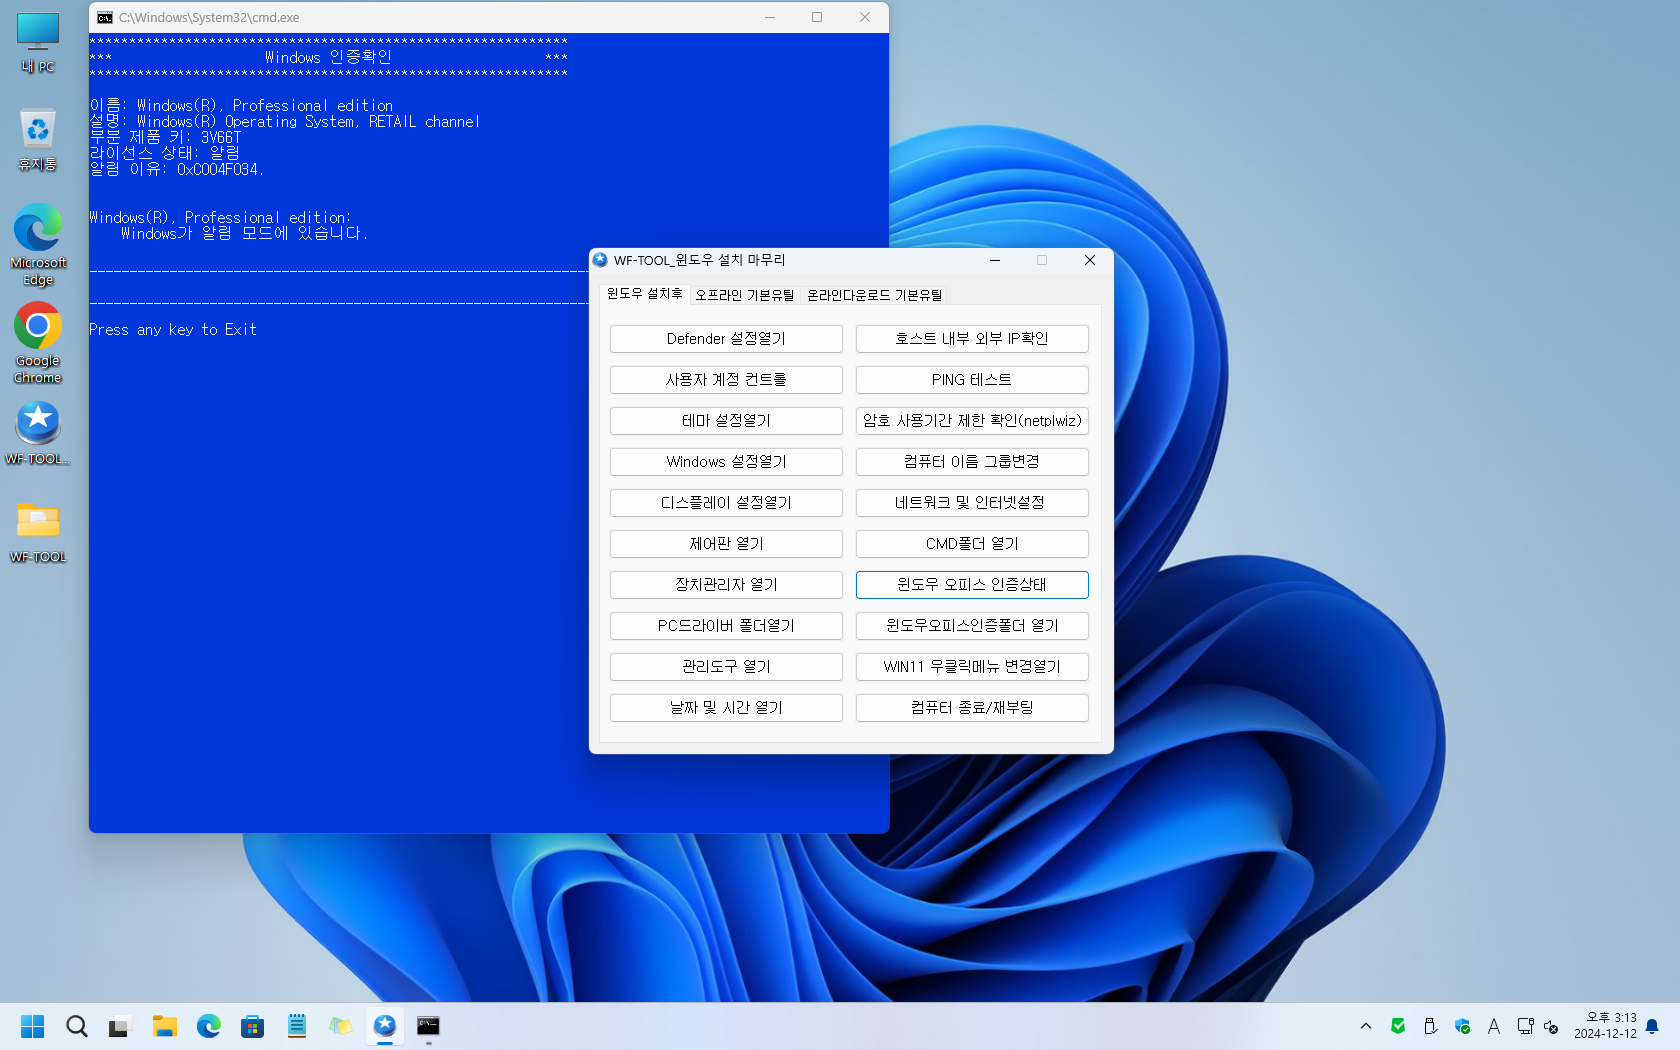The width and height of the screenshot is (1680, 1050).
Task: Run the PING 테스트 button
Action: [972, 380]
